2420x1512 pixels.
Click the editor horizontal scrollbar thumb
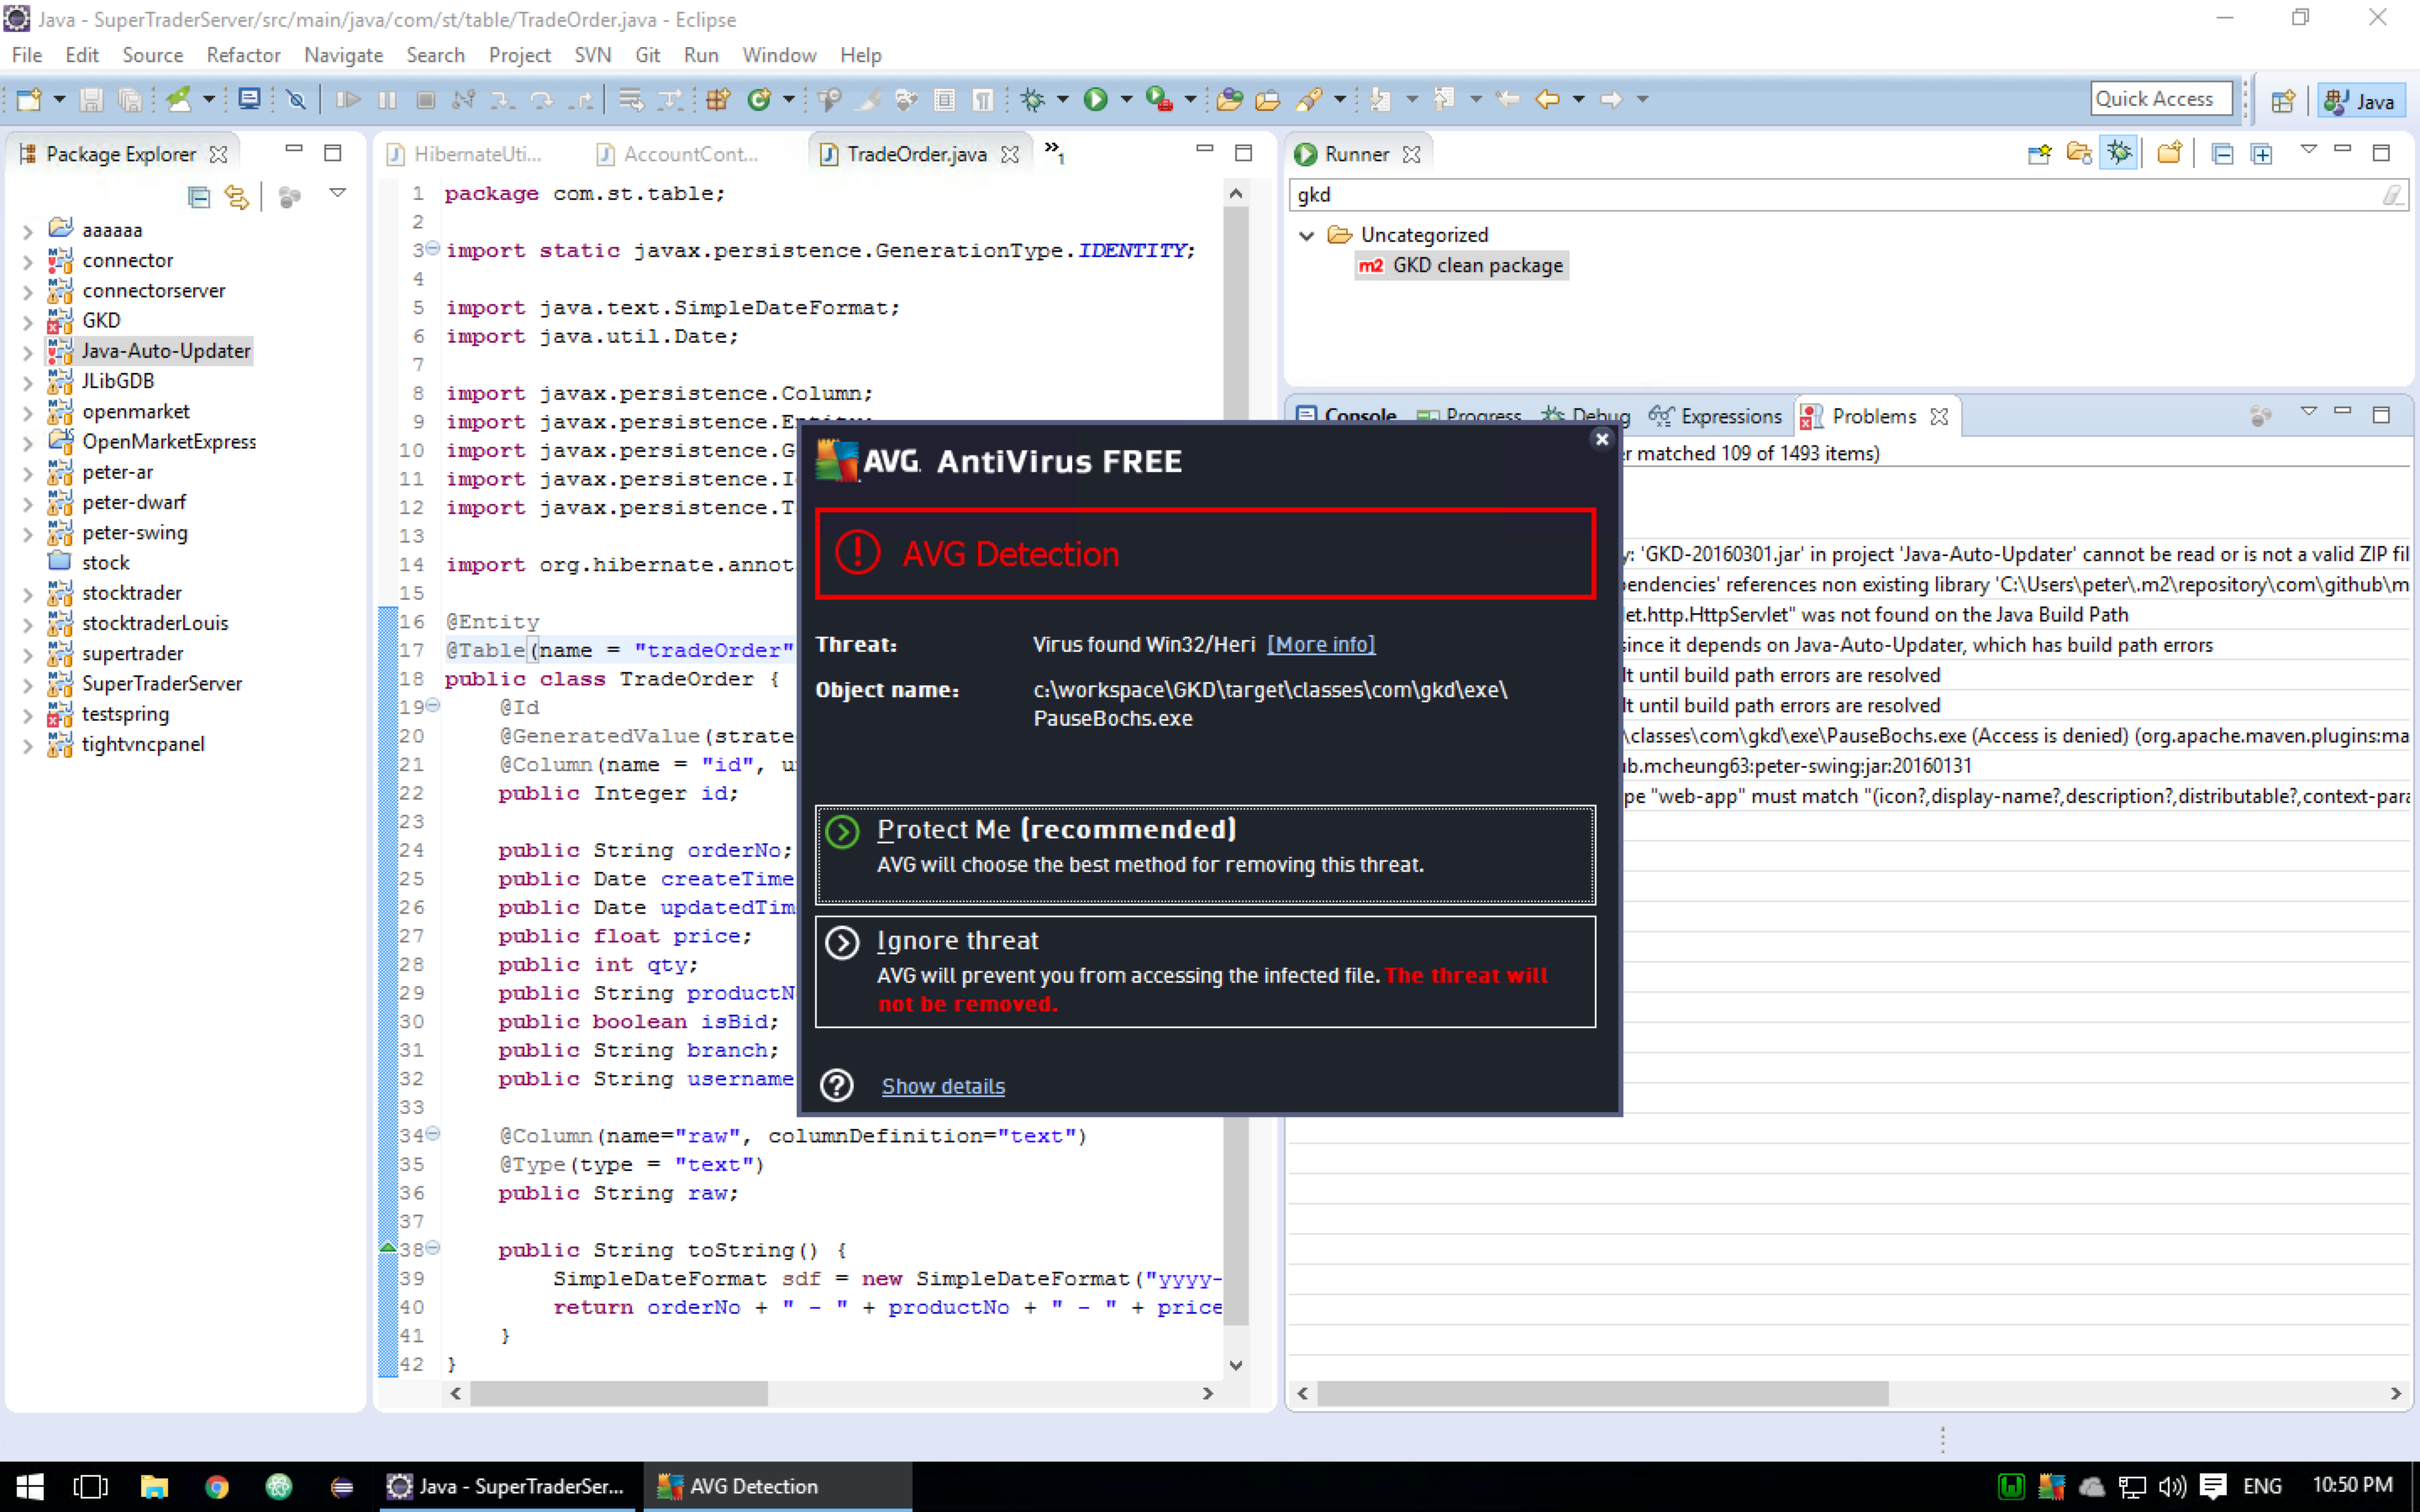tap(619, 1393)
